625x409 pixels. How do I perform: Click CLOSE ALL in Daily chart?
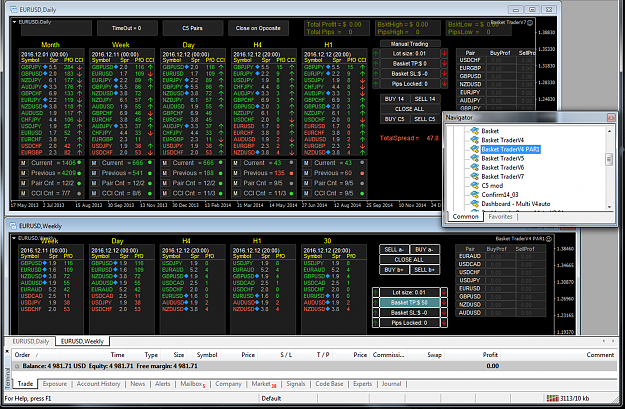(409, 109)
